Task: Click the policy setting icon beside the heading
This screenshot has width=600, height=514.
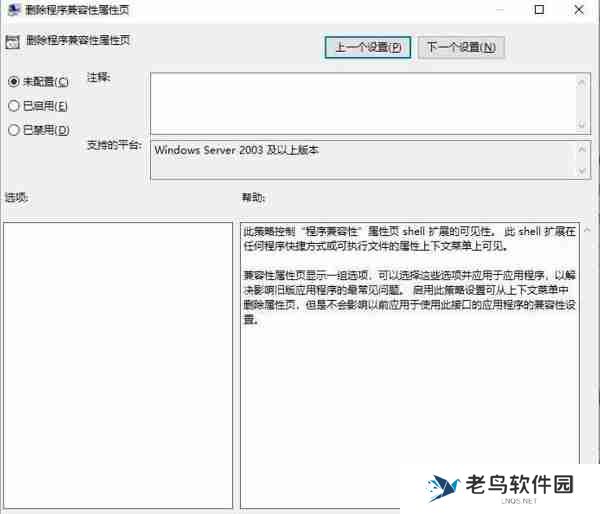Action: click(x=13, y=42)
